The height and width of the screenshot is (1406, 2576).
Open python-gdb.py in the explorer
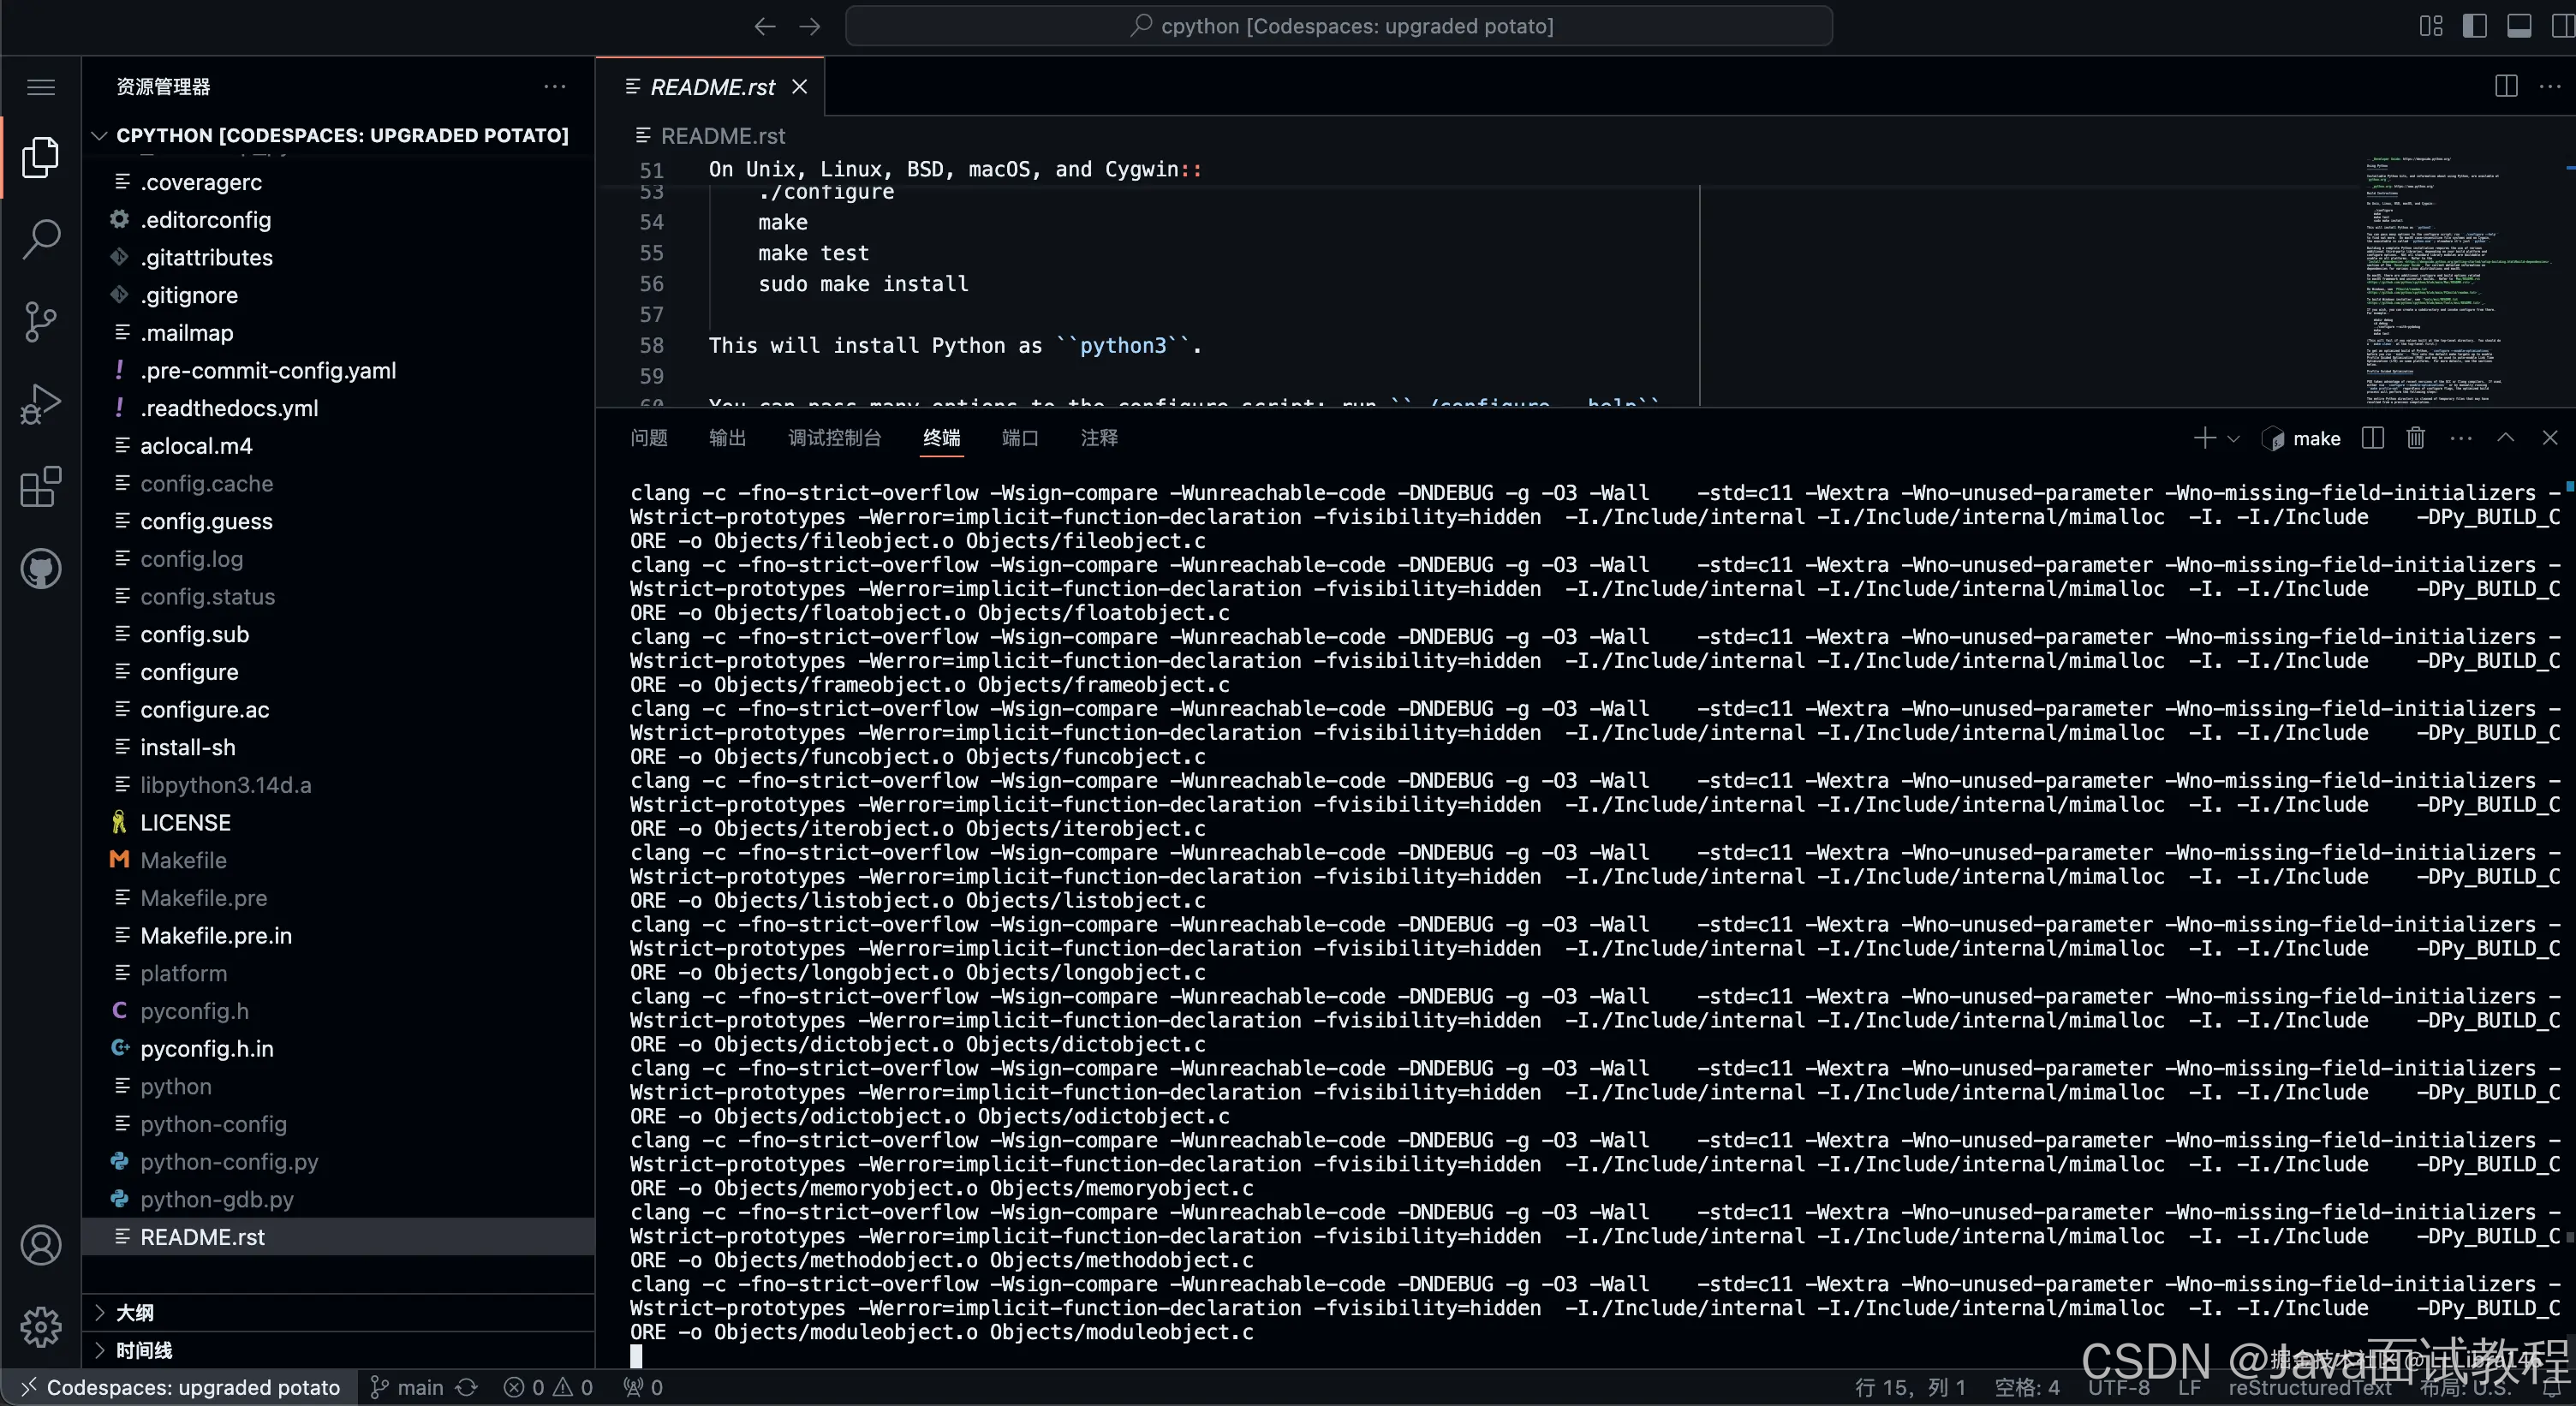pos(340,1200)
